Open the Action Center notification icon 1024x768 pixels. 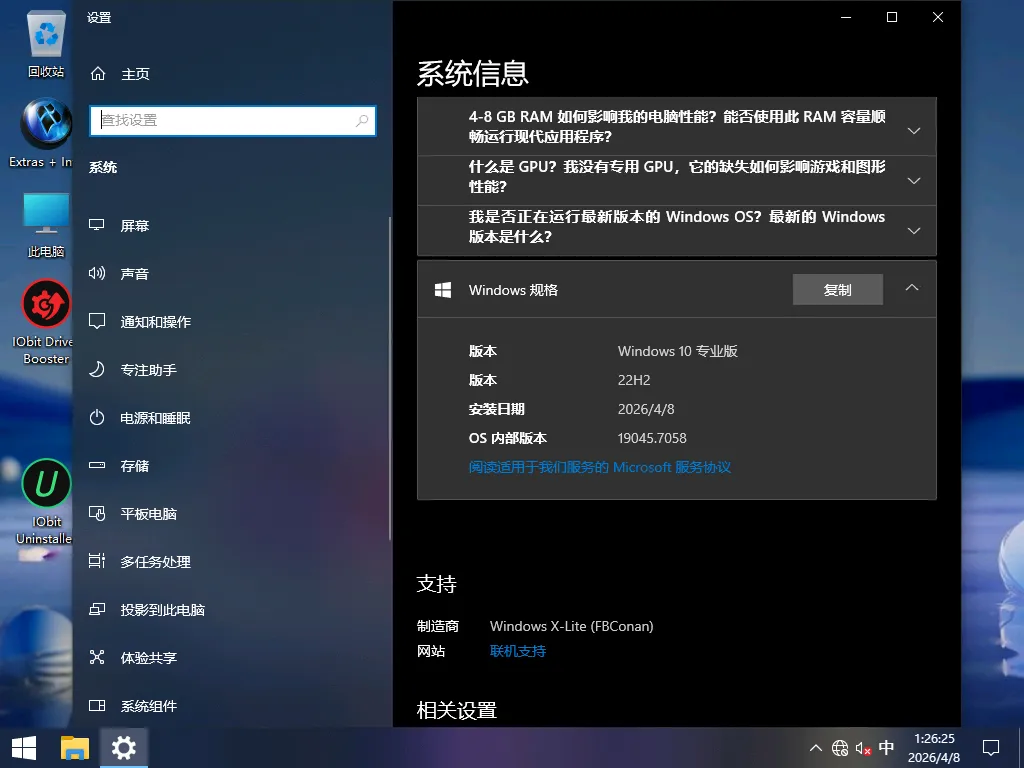(x=991, y=748)
